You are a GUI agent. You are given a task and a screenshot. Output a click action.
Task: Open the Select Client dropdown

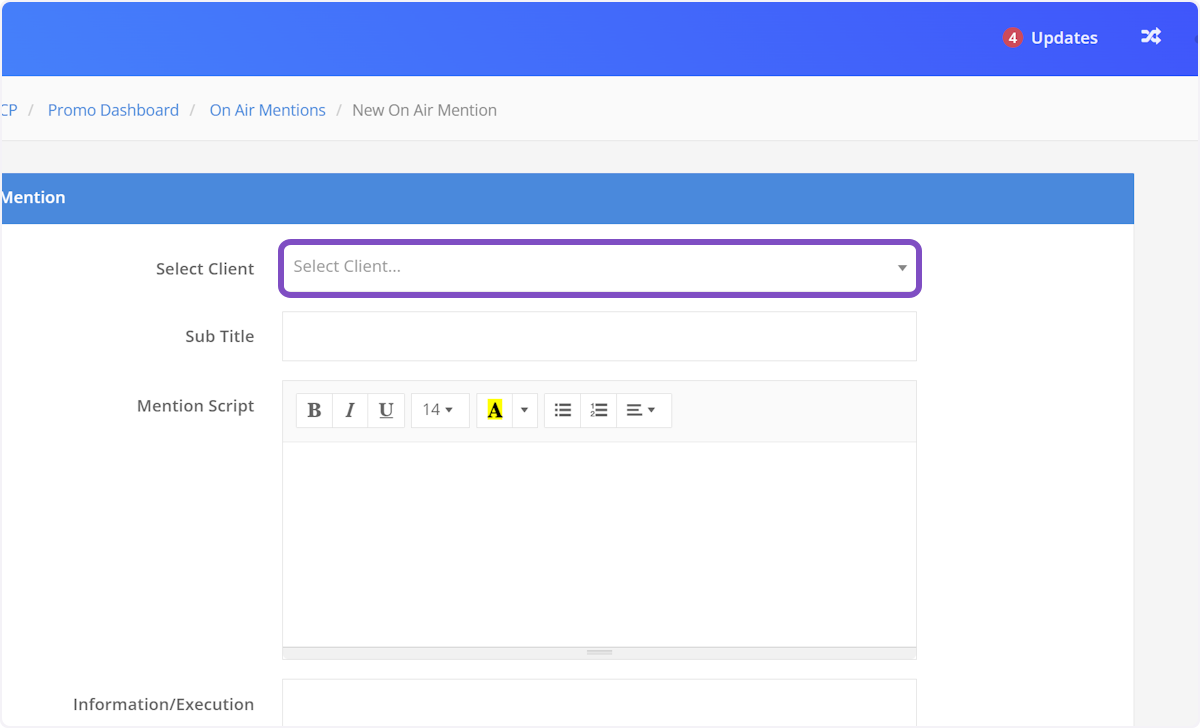click(x=599, y=268)
